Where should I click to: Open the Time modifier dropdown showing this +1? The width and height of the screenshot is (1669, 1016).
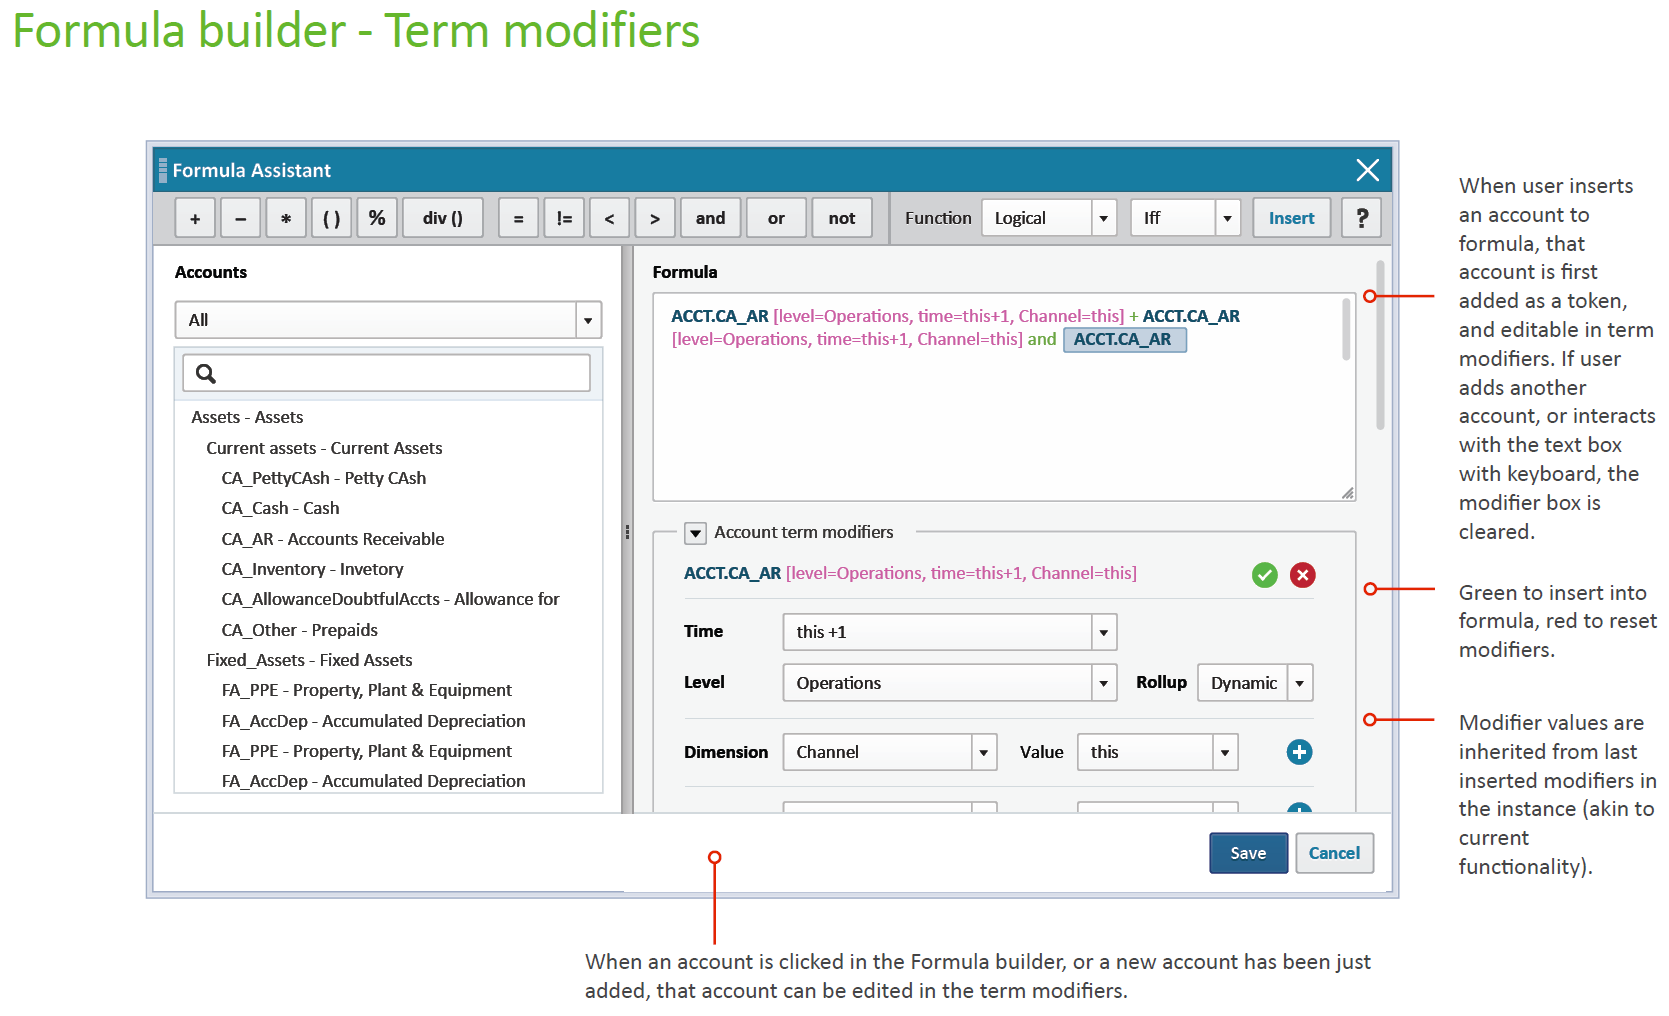(948, 632)
